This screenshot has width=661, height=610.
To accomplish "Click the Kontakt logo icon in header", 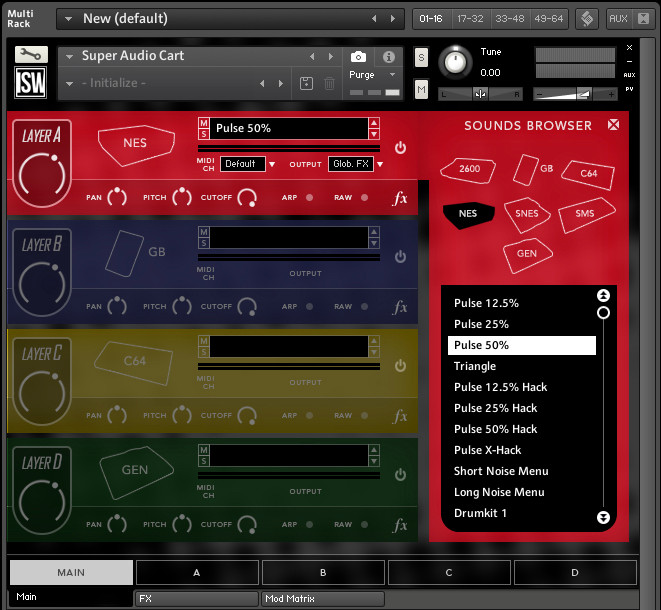I will pos(587,19).
